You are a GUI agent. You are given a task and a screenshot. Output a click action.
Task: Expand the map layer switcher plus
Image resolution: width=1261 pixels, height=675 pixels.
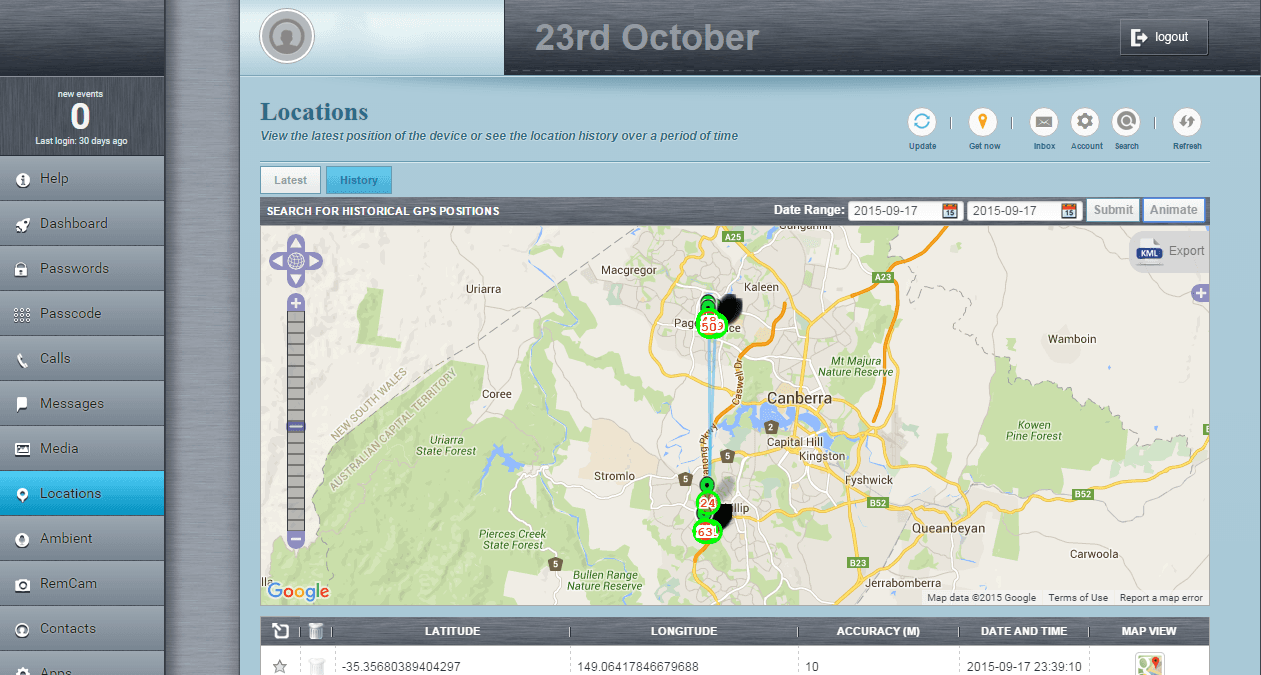click(1201, 293)
